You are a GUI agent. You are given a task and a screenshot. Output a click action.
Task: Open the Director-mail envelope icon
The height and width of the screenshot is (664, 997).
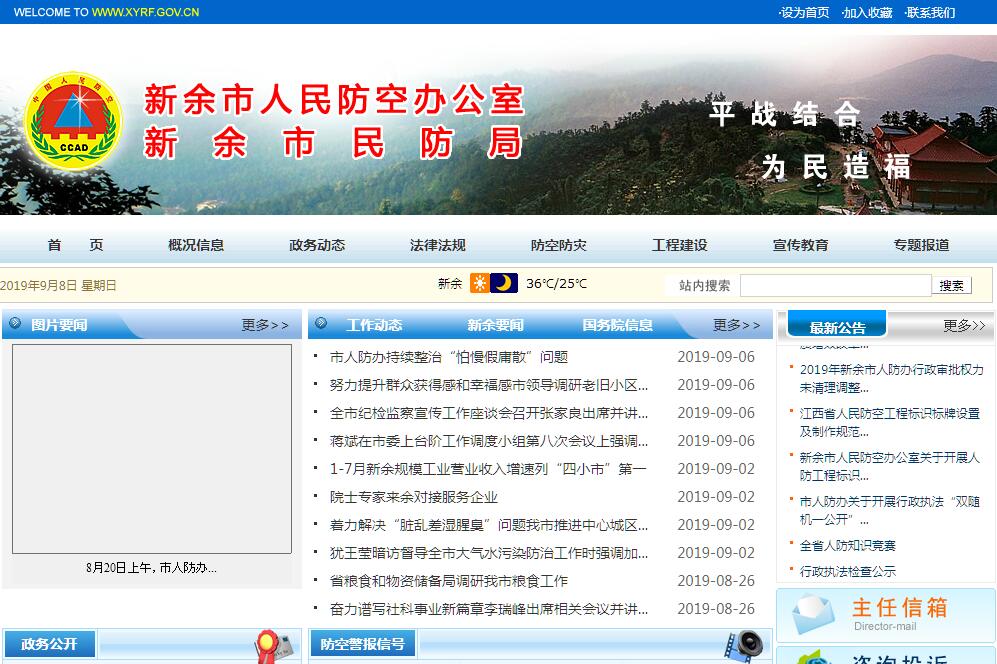pos(812,614)
